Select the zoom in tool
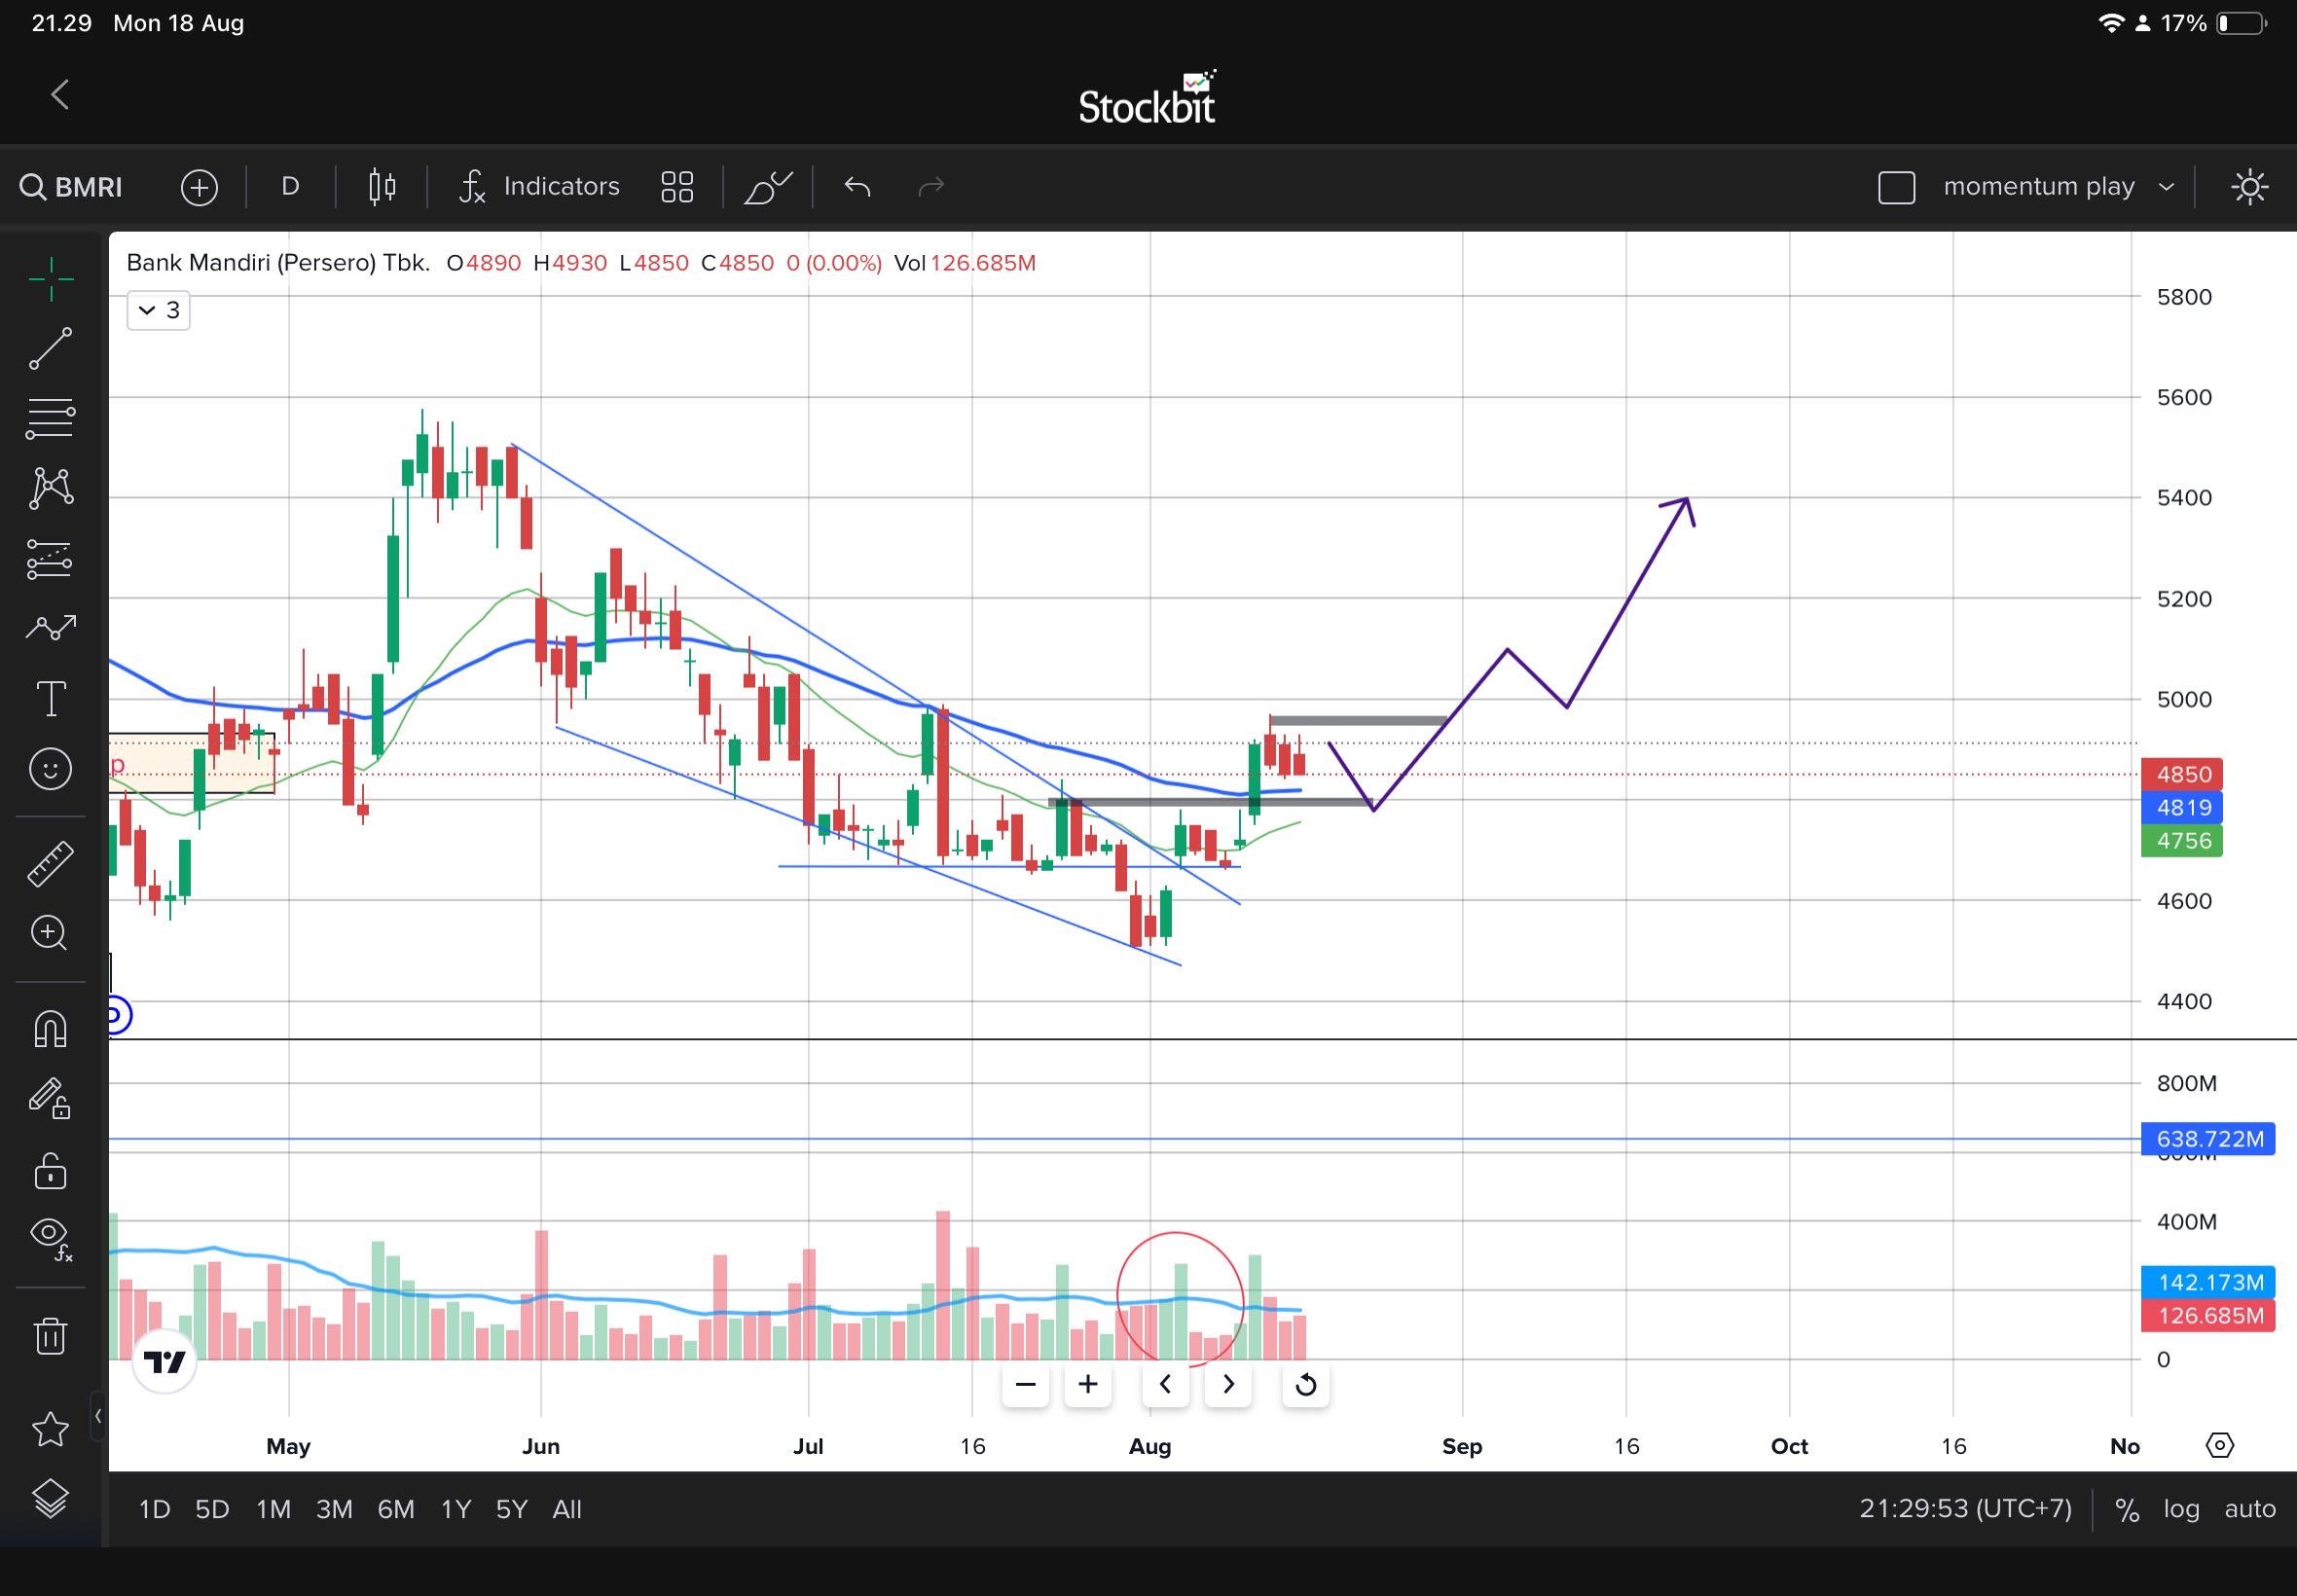This screenshot has height=1596, width=2297. [x=50, y=933]
